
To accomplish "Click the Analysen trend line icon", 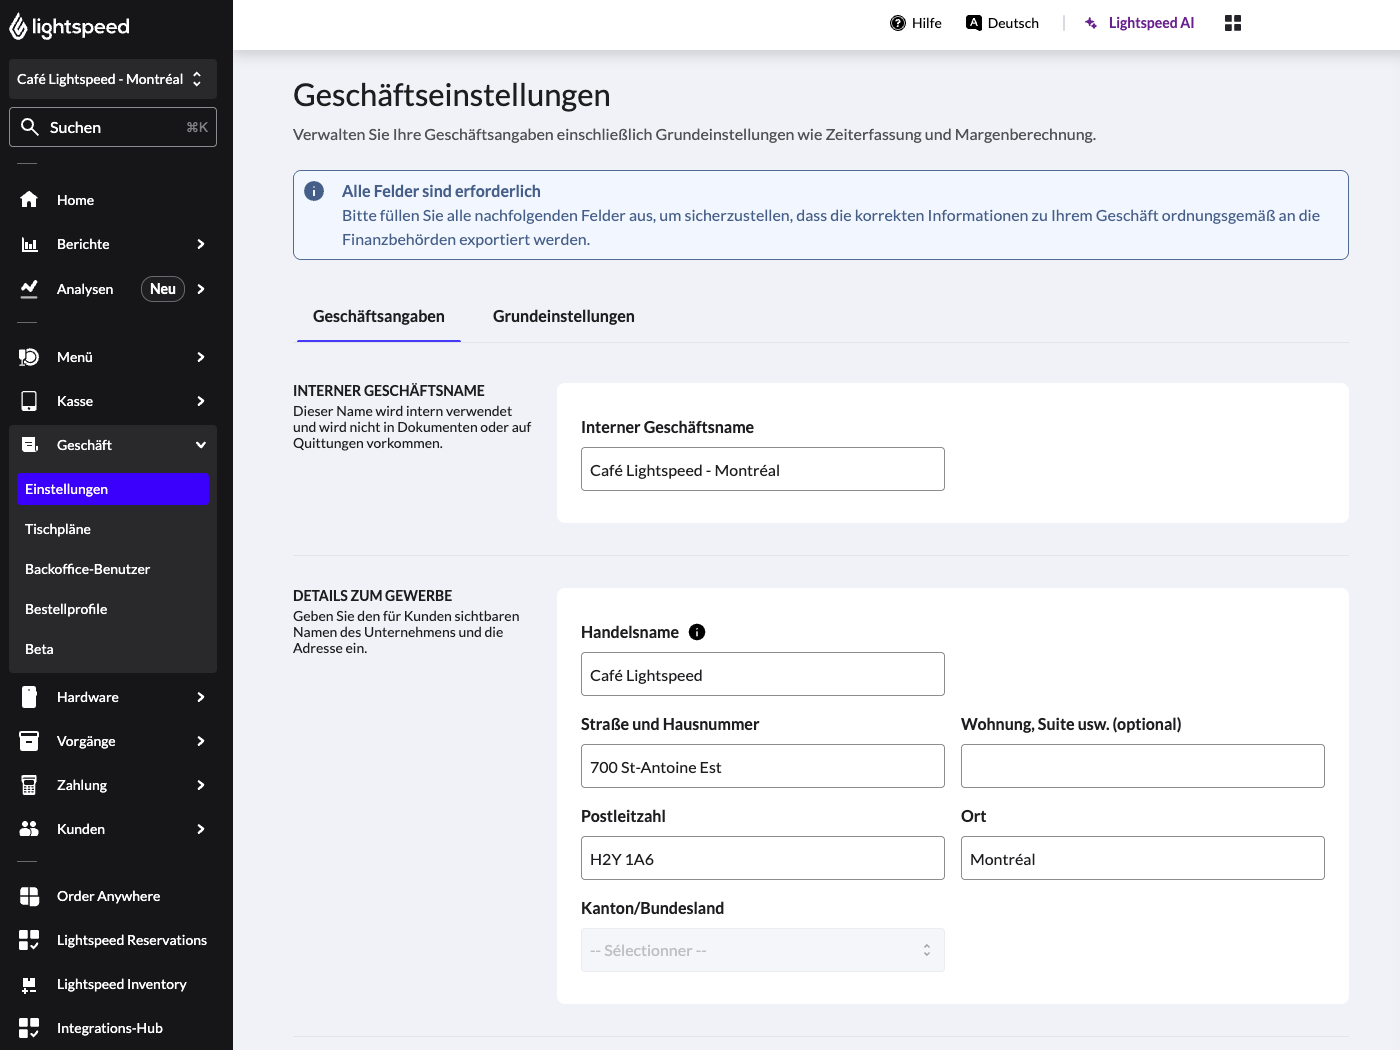I will [29, 289].
